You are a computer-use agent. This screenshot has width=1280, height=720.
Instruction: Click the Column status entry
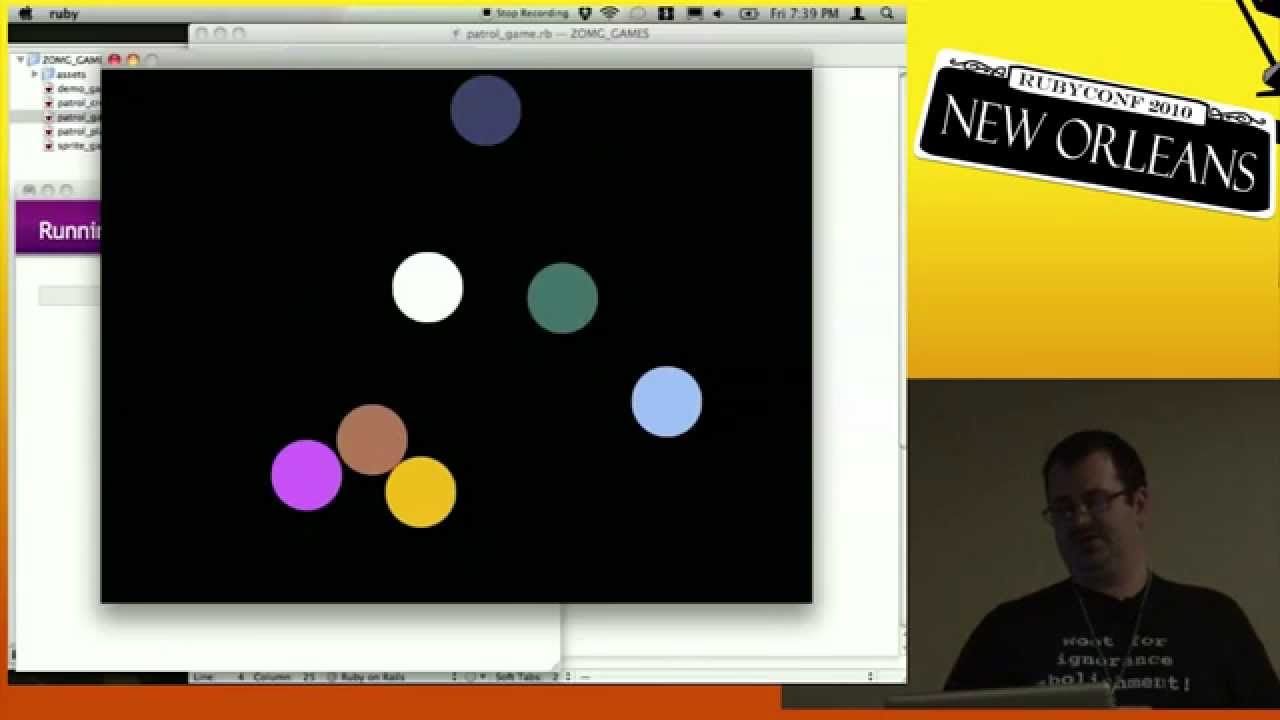point(286,677)
